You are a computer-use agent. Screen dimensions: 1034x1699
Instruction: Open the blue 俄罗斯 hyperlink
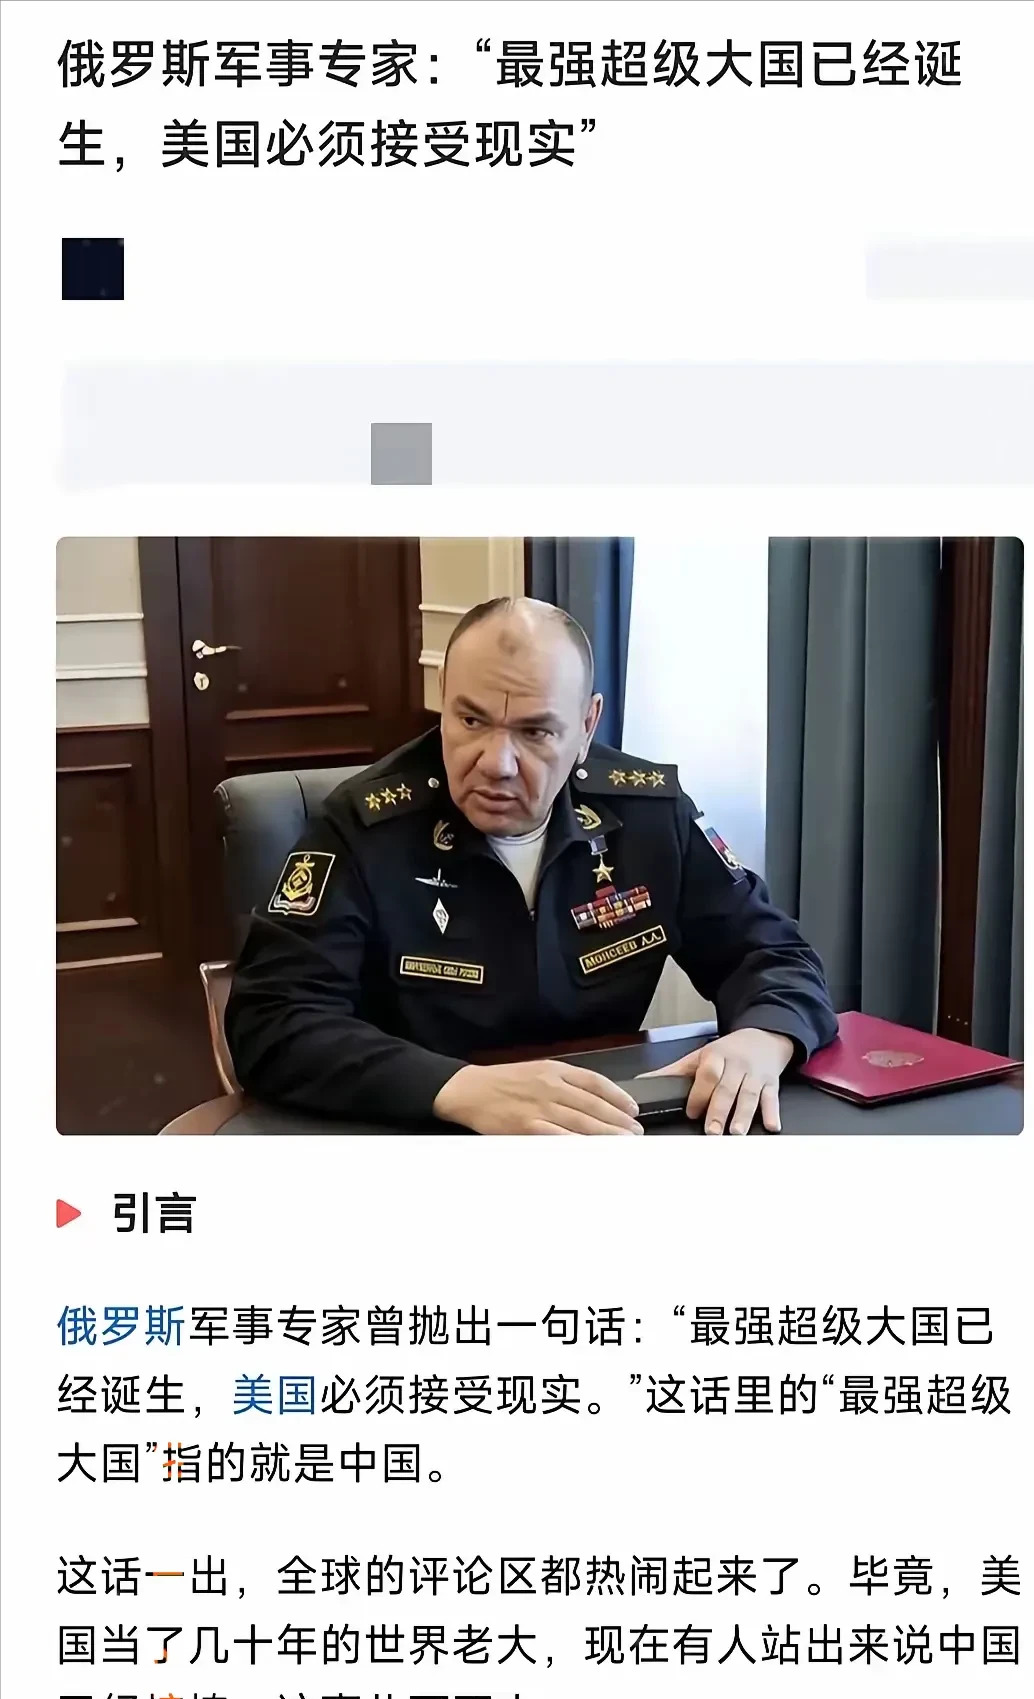point(121,1327)
